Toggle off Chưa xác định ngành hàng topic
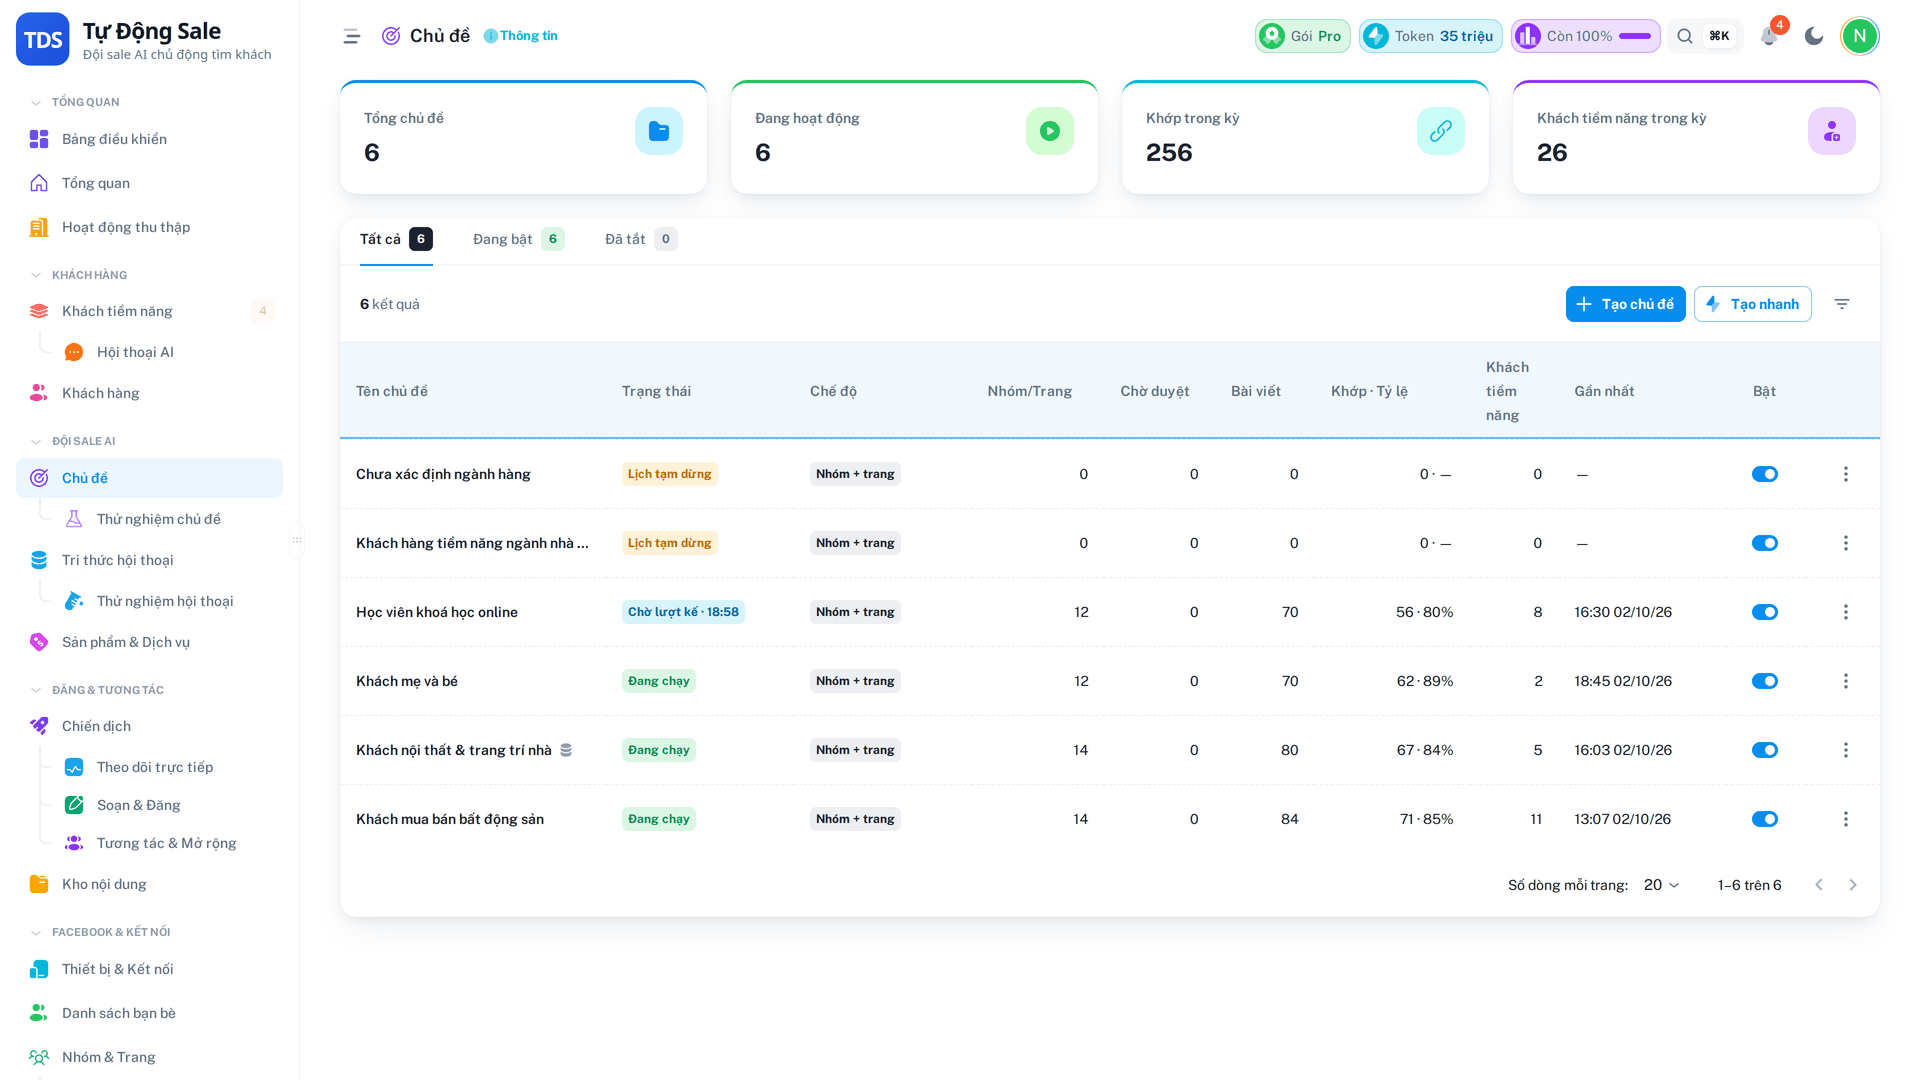 [1765, 474]
